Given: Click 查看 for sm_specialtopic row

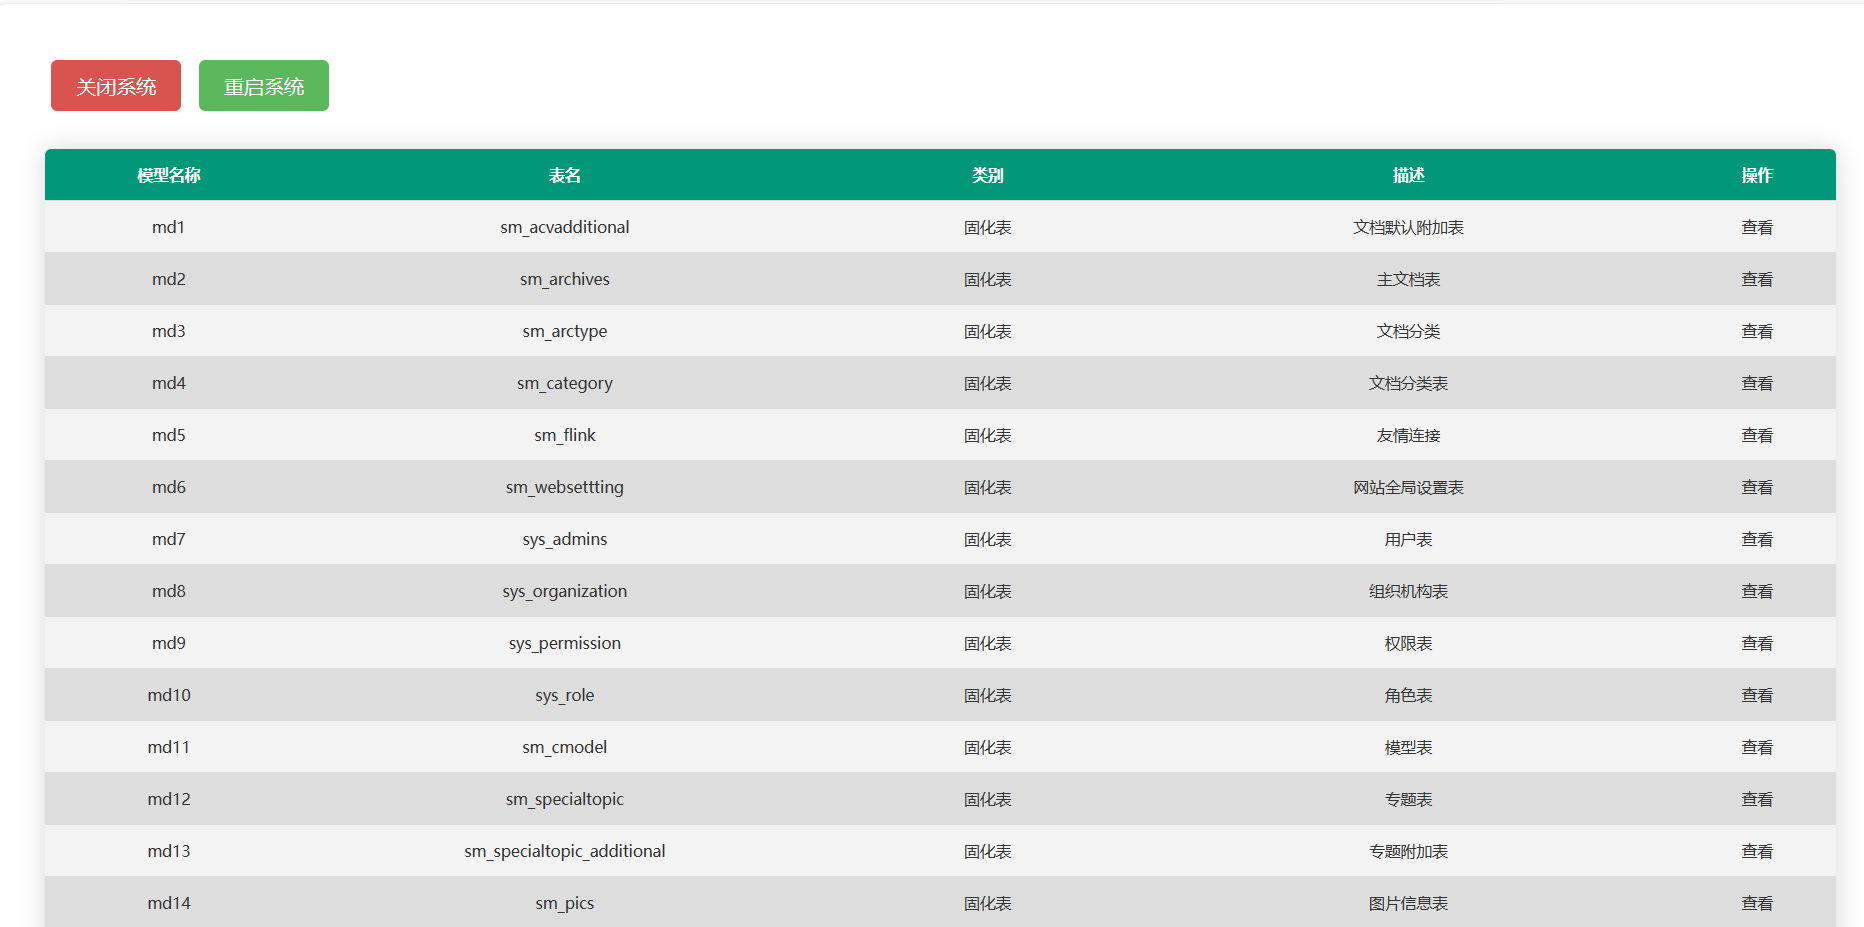Looking at the screenshot, I should pos(1756,799).
